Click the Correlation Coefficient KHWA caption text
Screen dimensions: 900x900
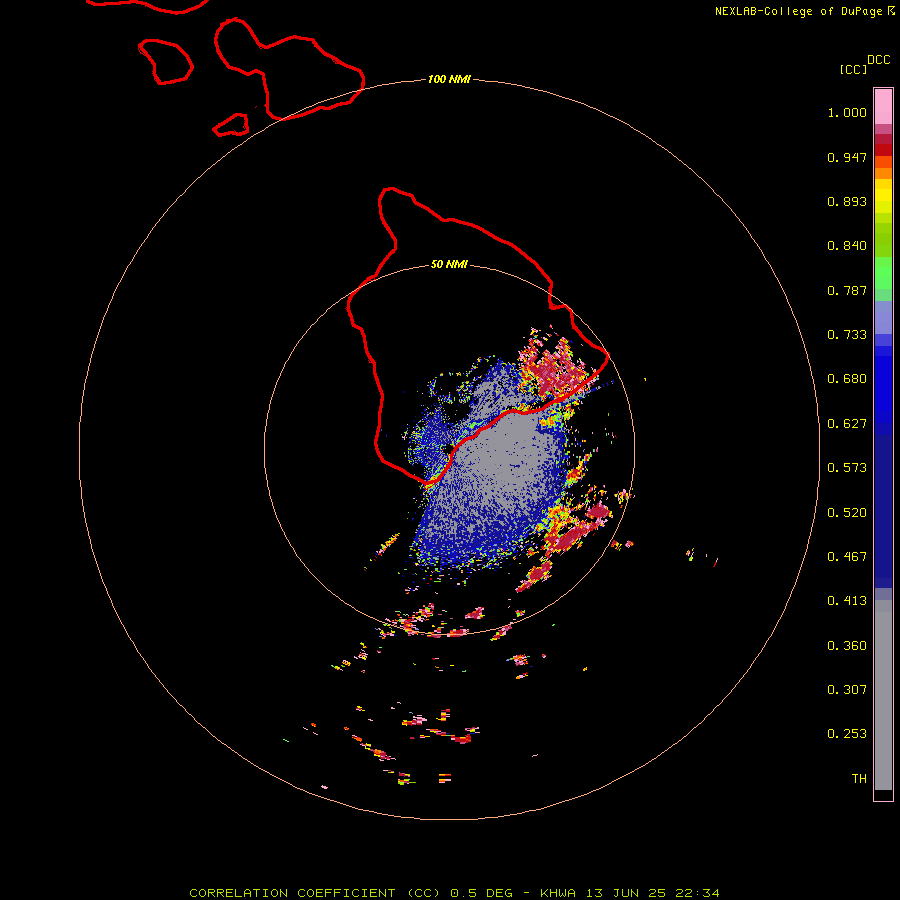[x=454, y=893]
